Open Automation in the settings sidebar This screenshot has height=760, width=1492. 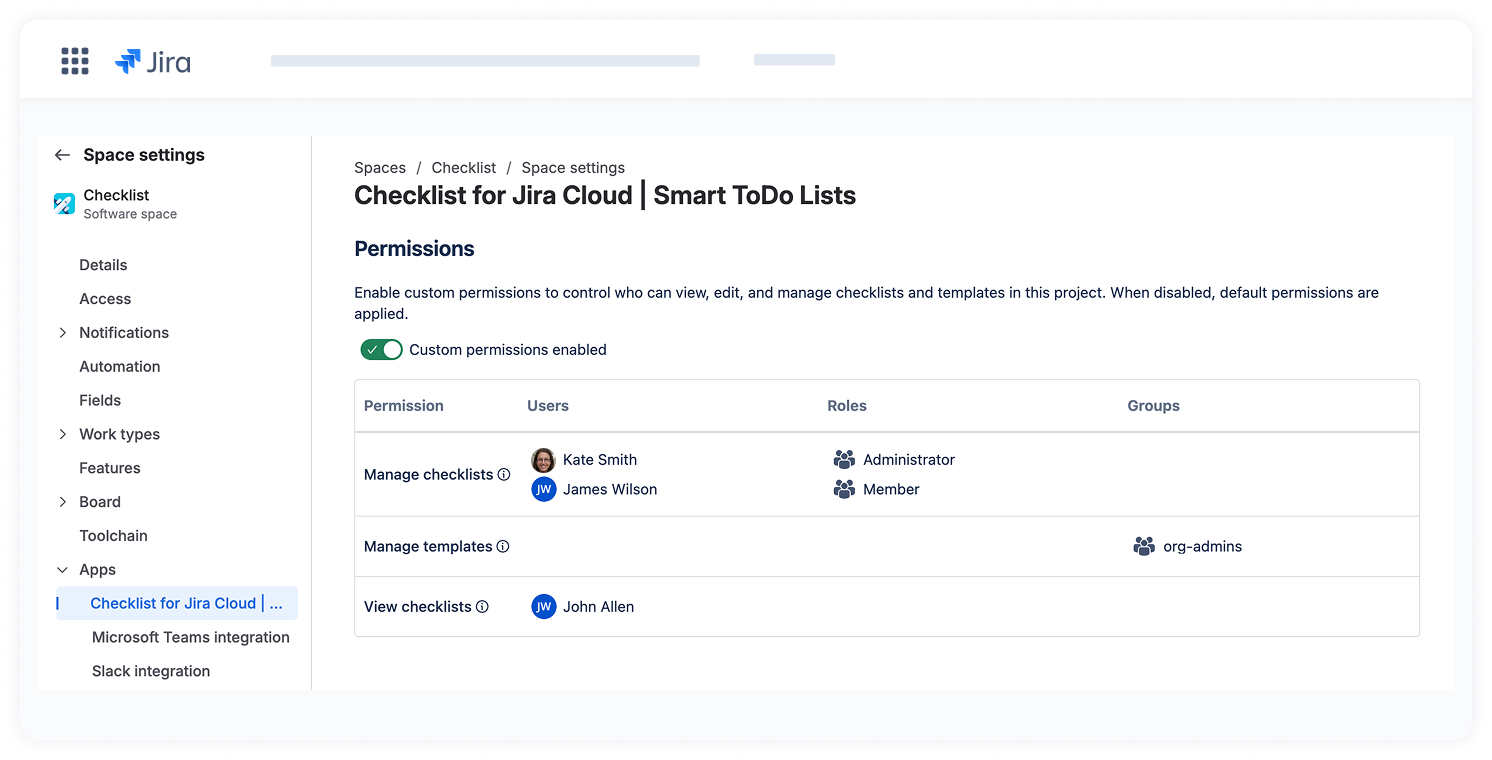[120, 367]
